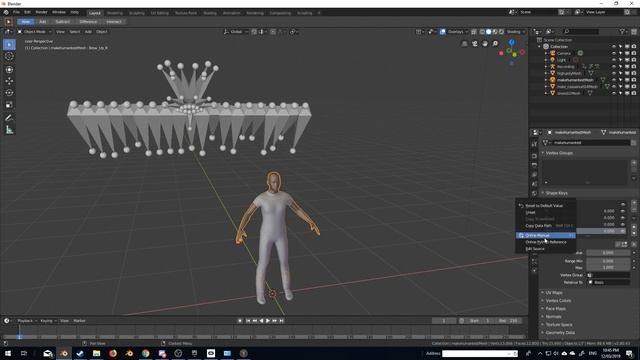The width and height of the screenshot is (640, 360).
Task: Adjust the Range Min slider
Action: click(x=608, y=261)
